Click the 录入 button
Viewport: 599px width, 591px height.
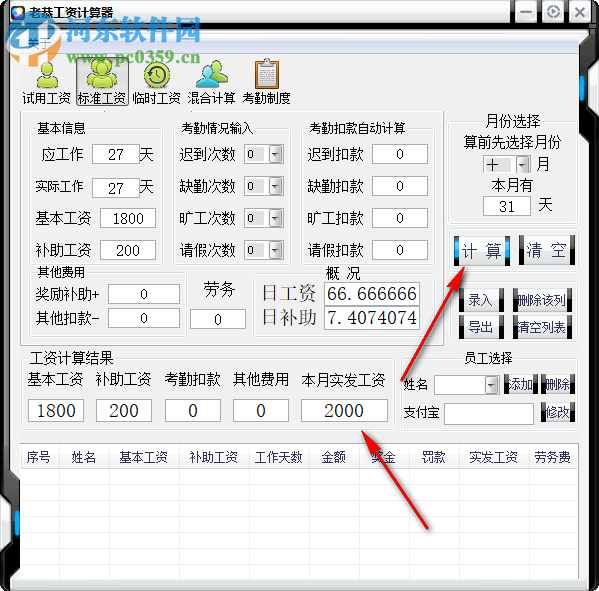coord(481,300)
